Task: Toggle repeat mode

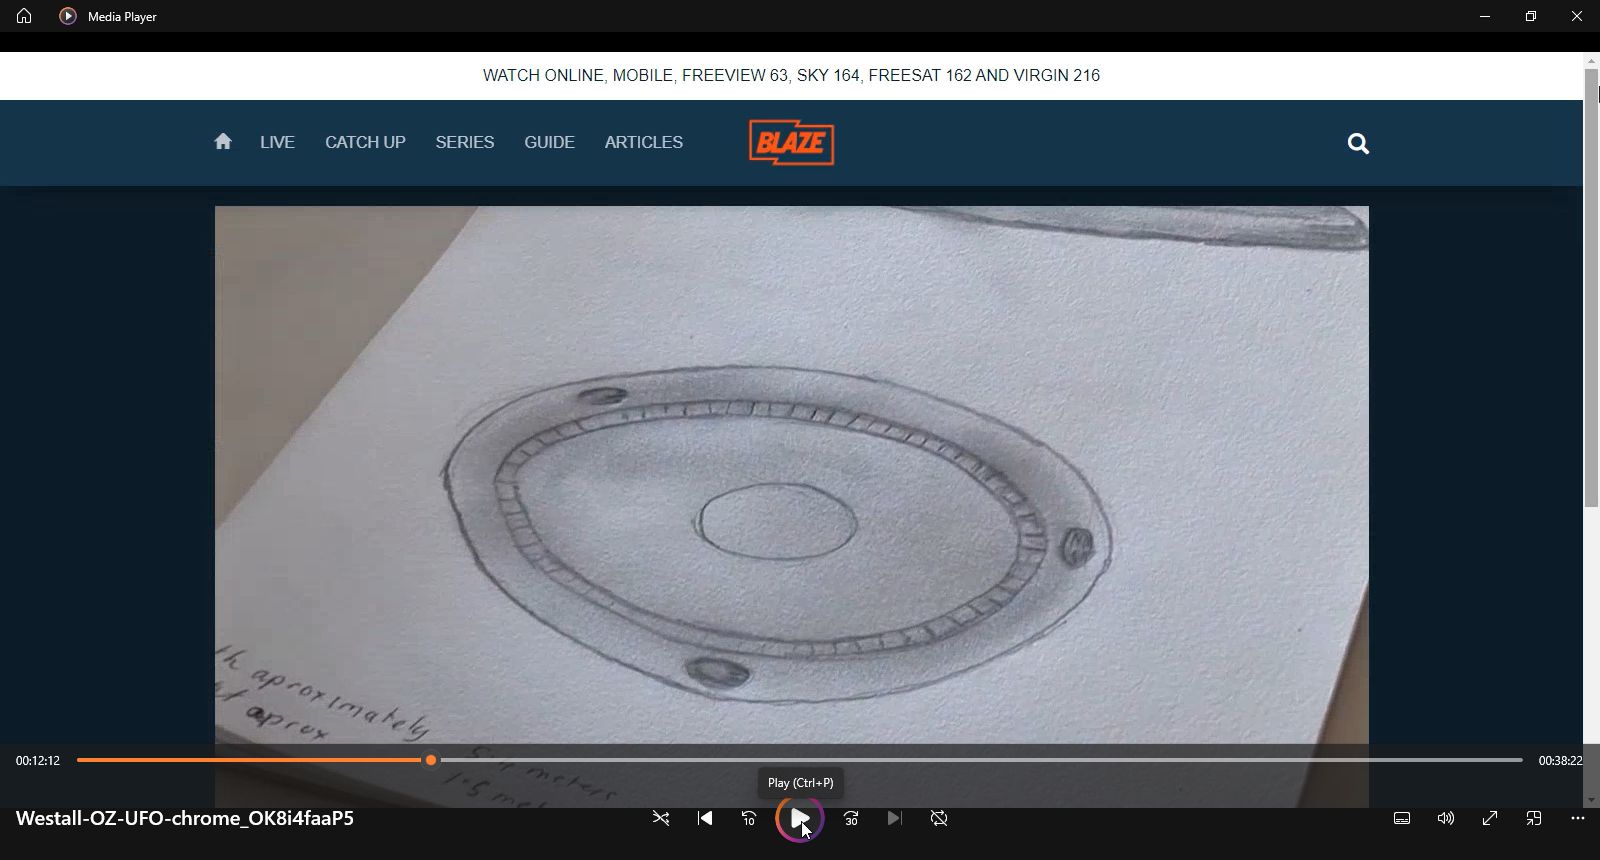Action: (939, 818)
